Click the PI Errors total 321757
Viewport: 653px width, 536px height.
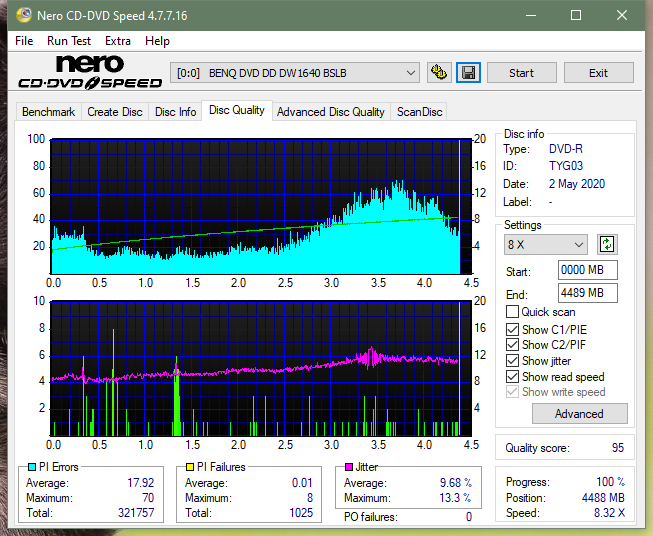pos(136,513)
